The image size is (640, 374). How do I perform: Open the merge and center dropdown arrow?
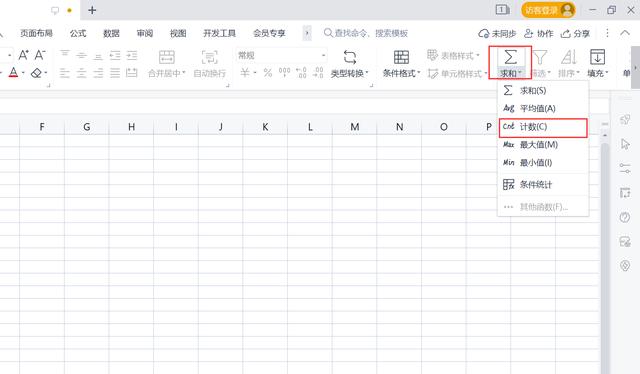coord(184,73)
